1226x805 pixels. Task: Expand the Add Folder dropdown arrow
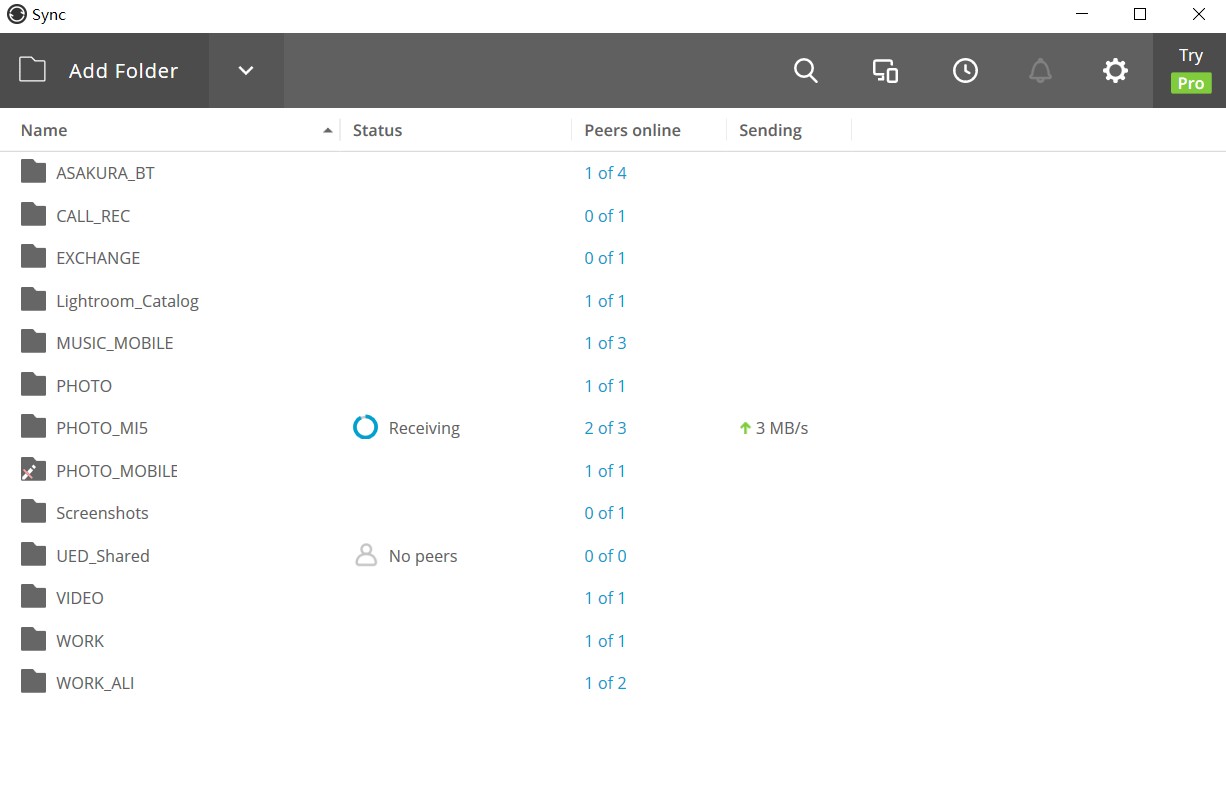click(x=246, y=71)
